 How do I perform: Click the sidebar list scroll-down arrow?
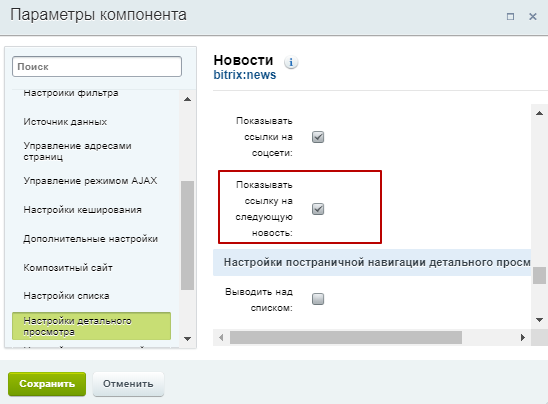[x=187, y=339]
